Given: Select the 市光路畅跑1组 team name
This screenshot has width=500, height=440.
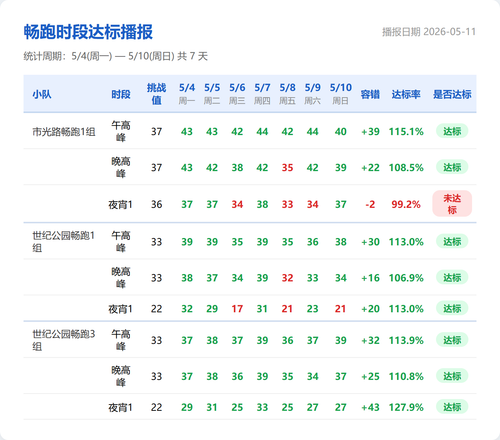Looking at the screenshot, I should pyautogui.click(x=64, y=132).
